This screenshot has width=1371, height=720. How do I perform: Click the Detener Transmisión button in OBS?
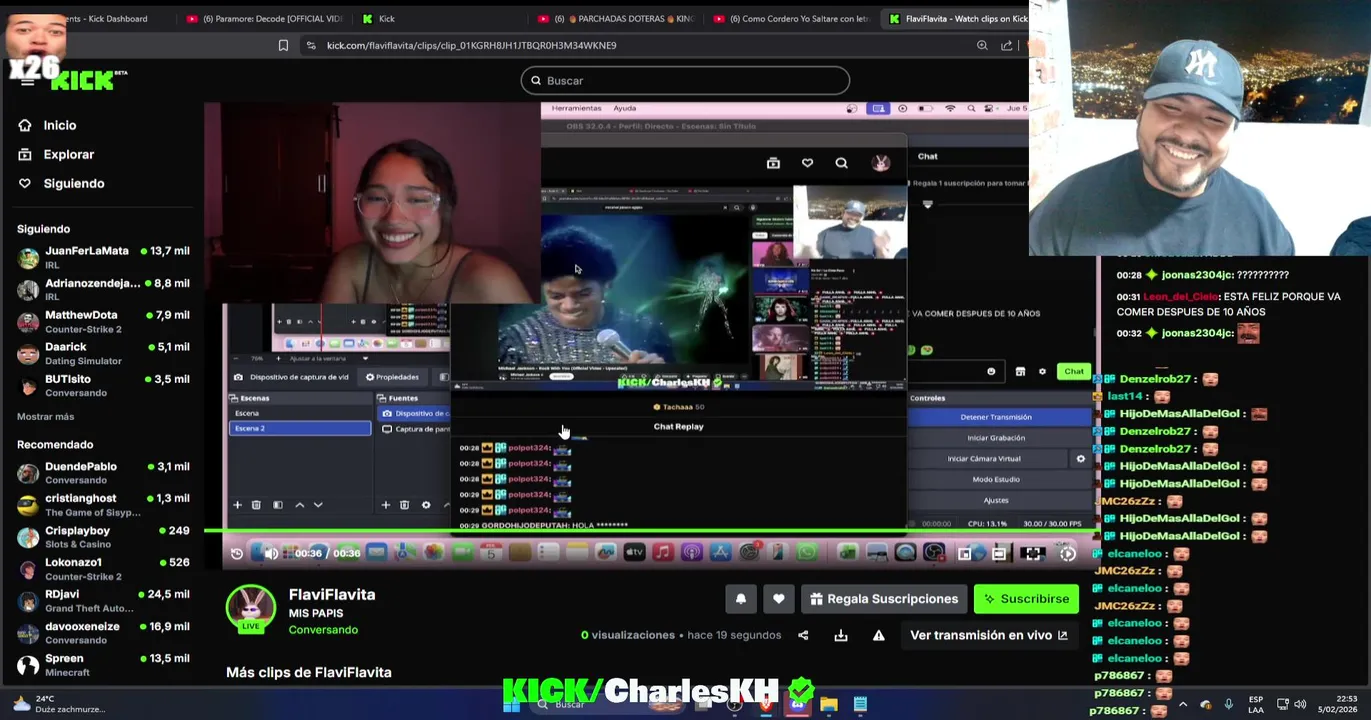coord(996,417)
